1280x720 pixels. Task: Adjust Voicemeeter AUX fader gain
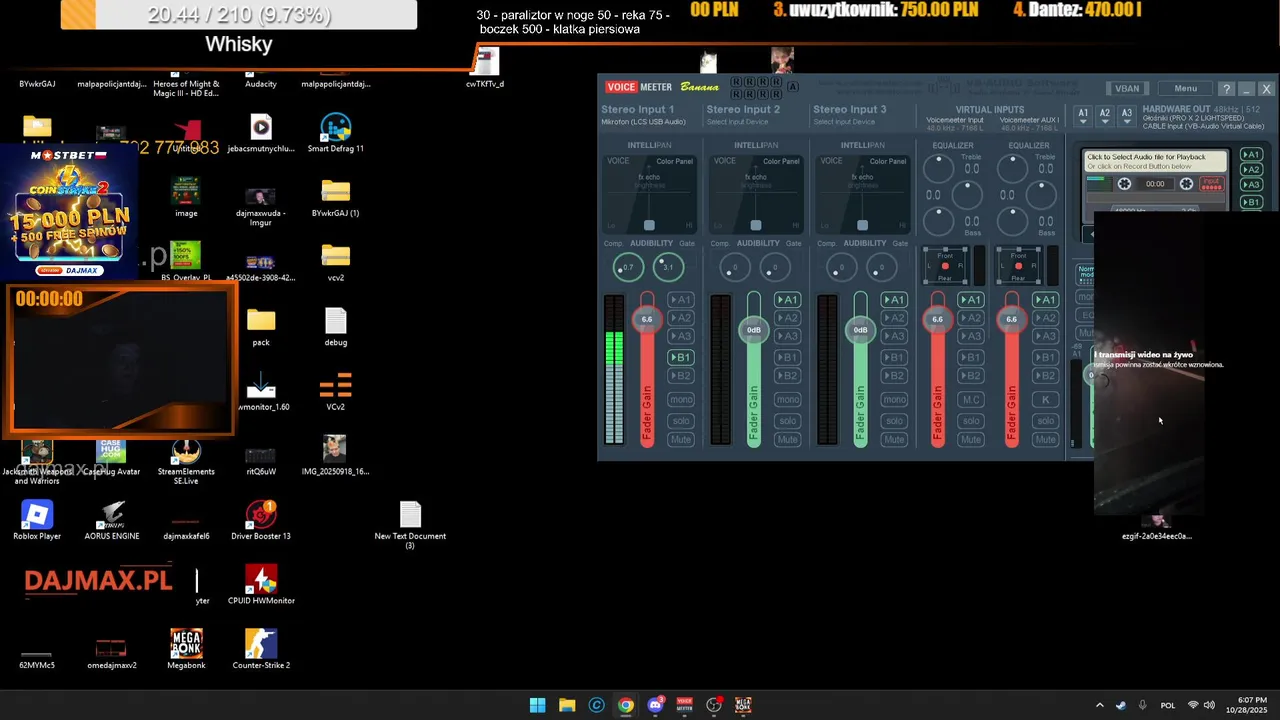[1011, 319]
